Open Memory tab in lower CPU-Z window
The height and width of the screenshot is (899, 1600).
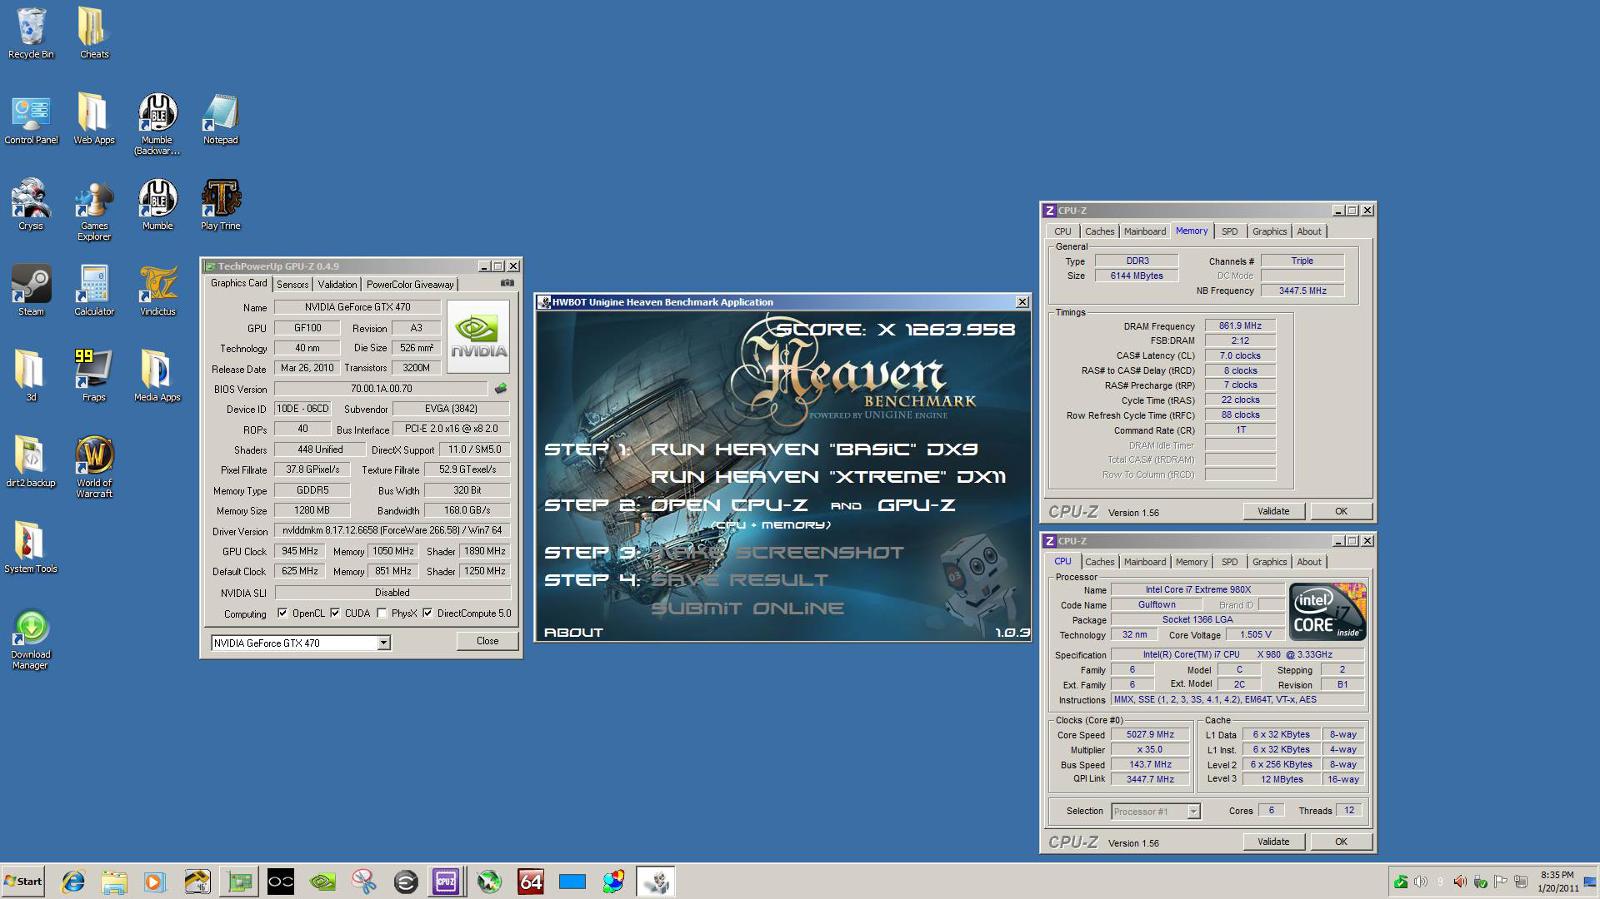click(x=1191, y=562)
